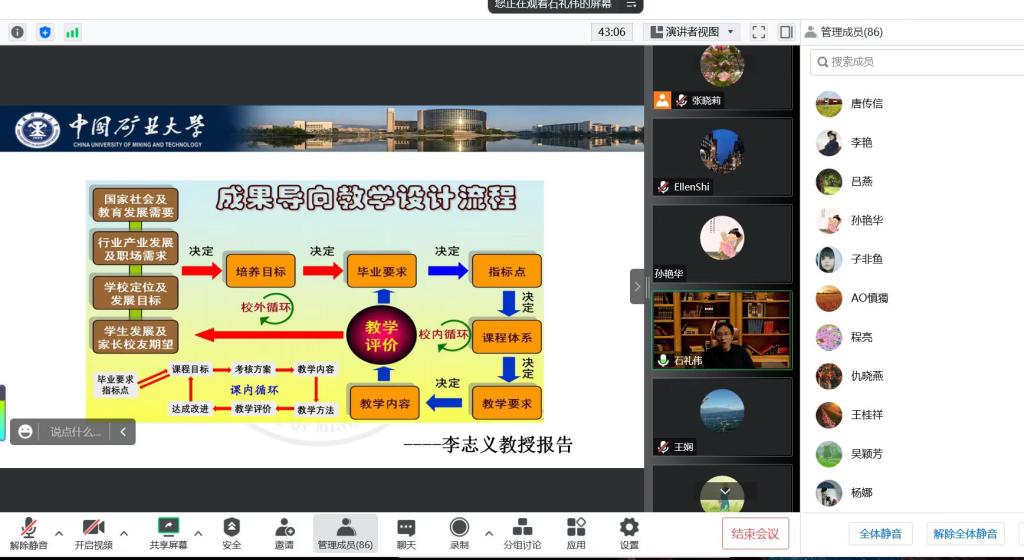
Task: Unmute microphone via 解除静音
Action: [29, 533]
